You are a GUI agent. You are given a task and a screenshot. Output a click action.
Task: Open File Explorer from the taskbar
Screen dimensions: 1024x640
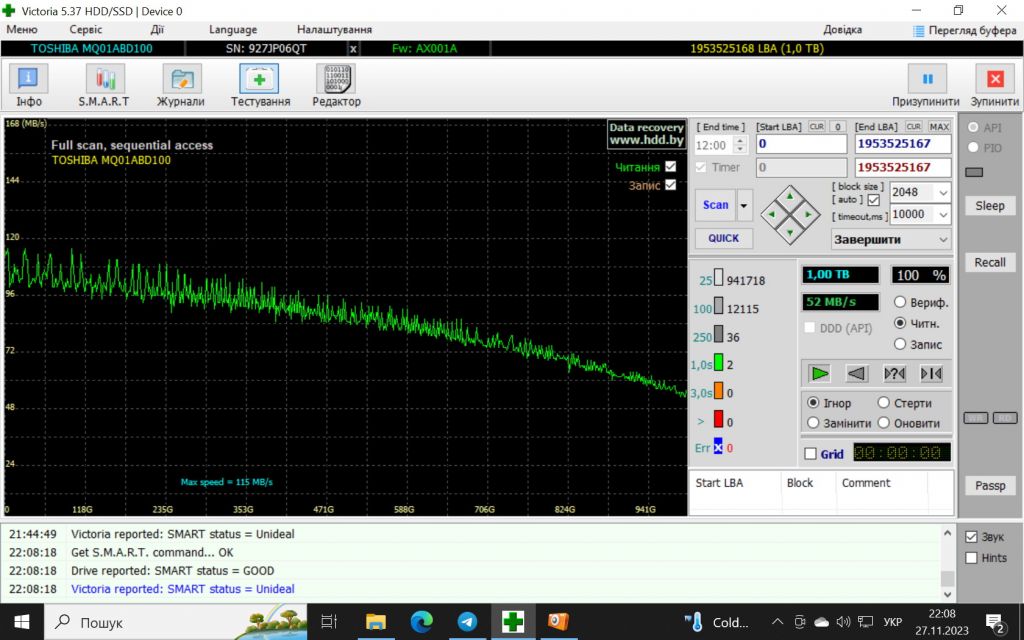[376, 622]
